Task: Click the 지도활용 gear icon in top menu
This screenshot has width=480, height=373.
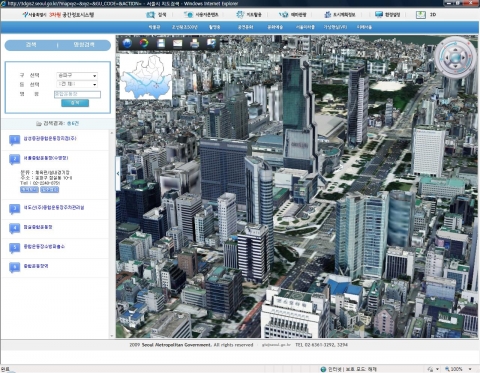Action: (240, 15)
